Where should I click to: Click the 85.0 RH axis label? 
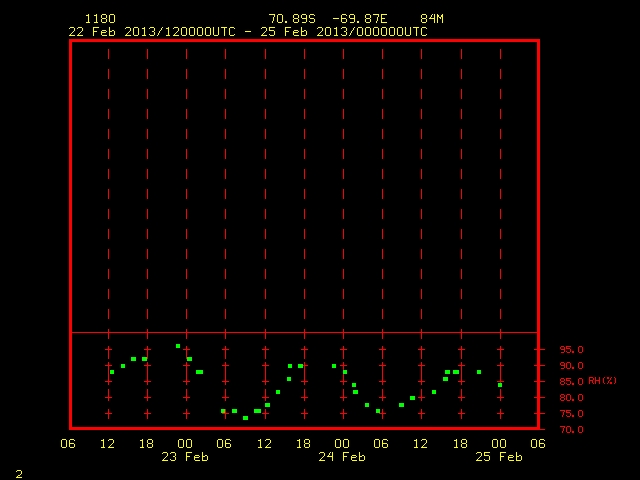[571, 382]
